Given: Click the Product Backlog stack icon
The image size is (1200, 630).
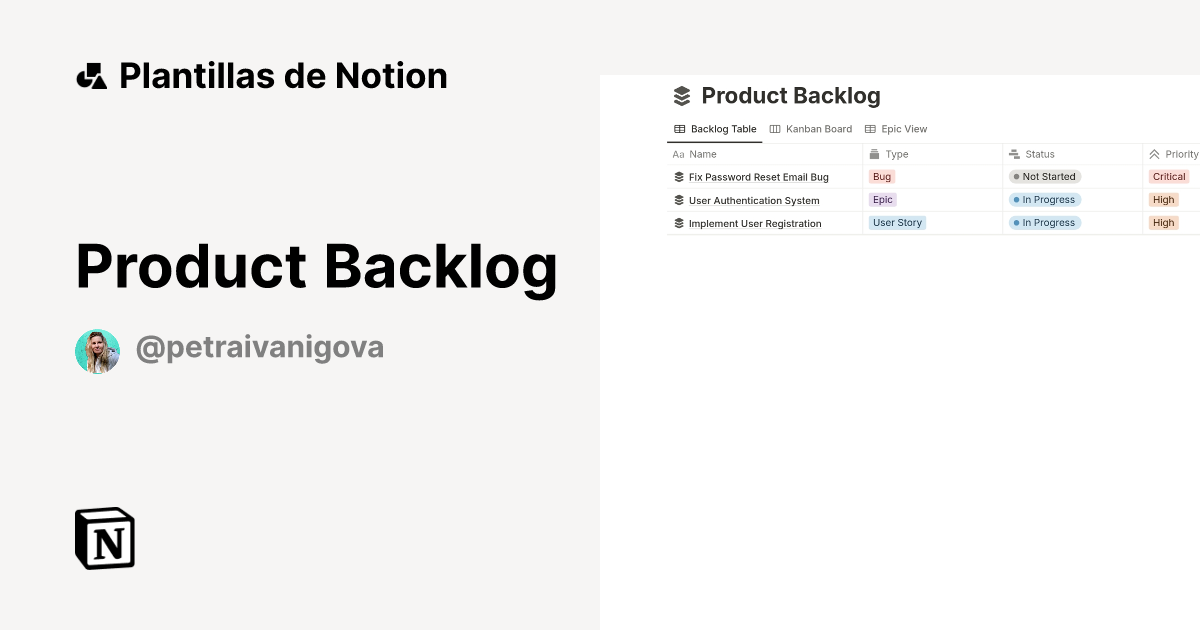Looking at the screenshot, I should pos(681,95).
